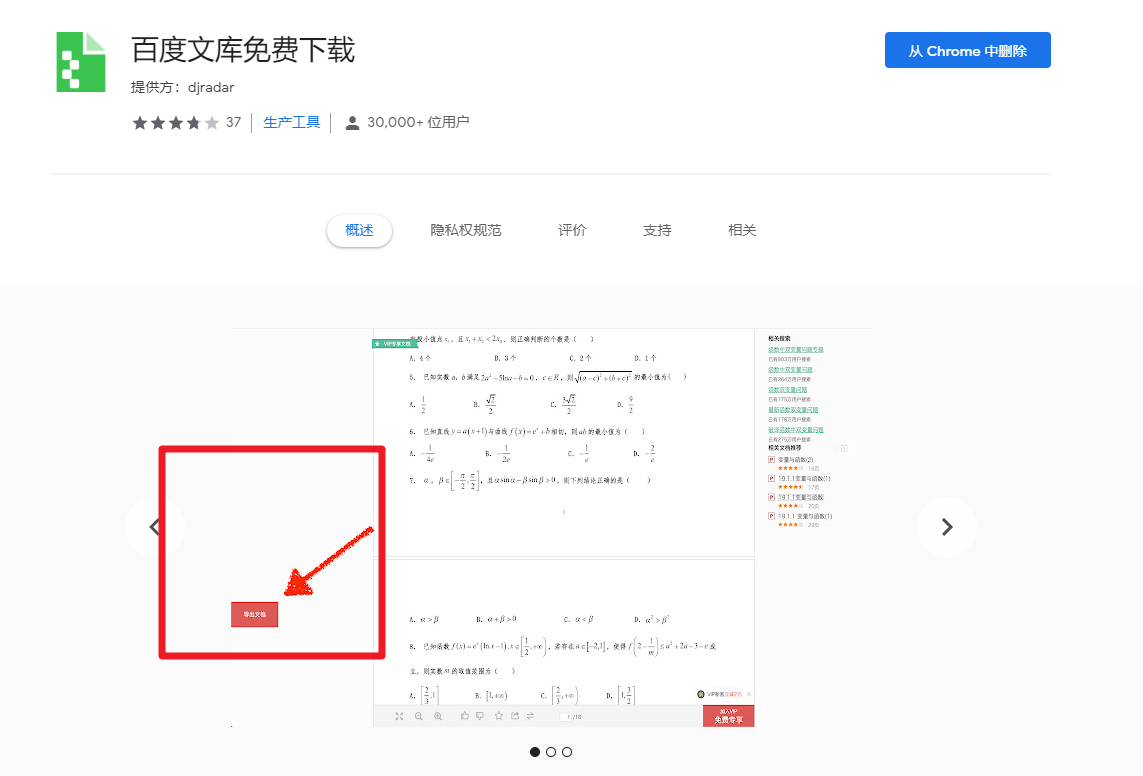
Task: Click the 30,000+ 位用户 text
Action: (x=418, y=122)
